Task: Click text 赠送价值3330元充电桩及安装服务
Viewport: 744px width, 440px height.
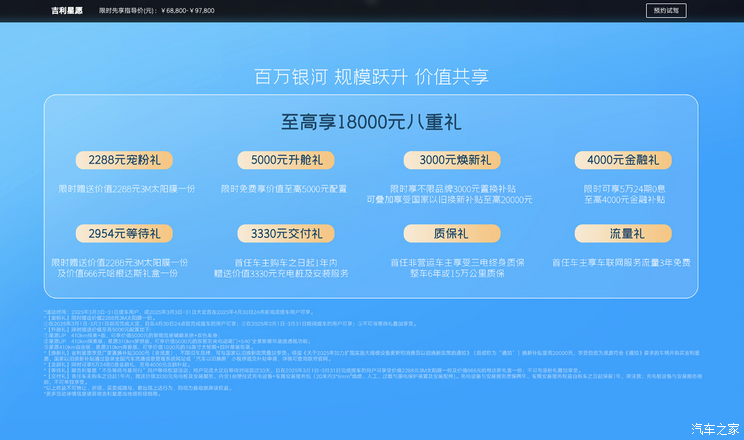Action: click(281, 273)
